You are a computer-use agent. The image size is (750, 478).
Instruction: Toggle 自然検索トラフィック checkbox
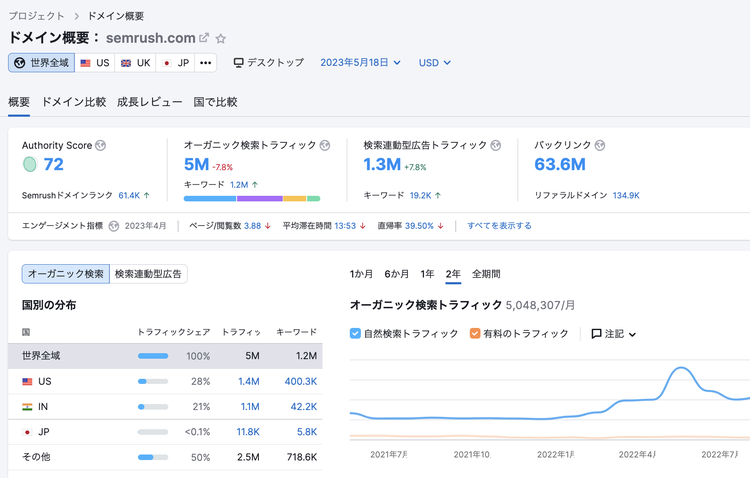point(355,333)
